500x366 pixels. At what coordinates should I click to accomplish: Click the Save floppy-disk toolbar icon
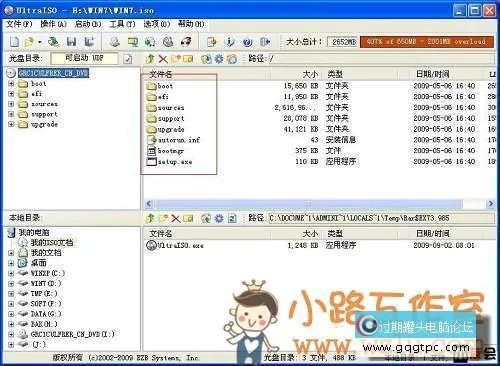(x=71, y=42)
